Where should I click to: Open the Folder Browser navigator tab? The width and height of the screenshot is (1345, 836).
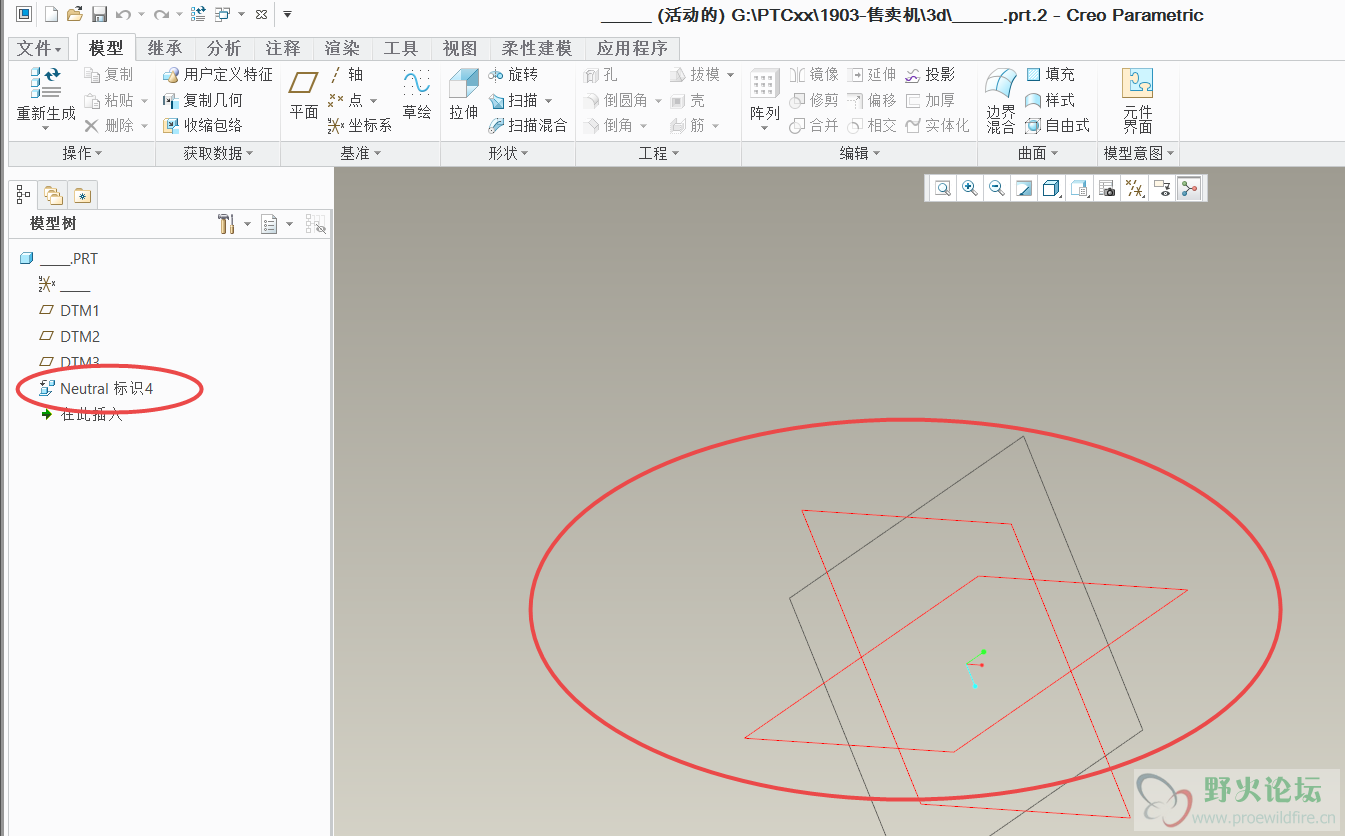coord(53,195)
